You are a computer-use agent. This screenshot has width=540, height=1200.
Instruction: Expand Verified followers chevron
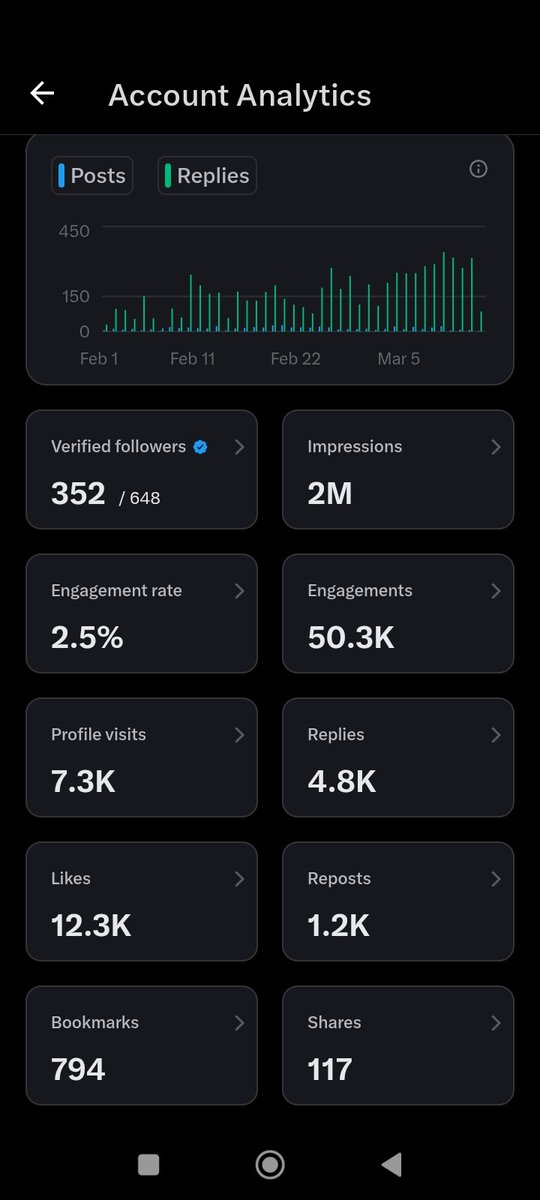(239, 447)
